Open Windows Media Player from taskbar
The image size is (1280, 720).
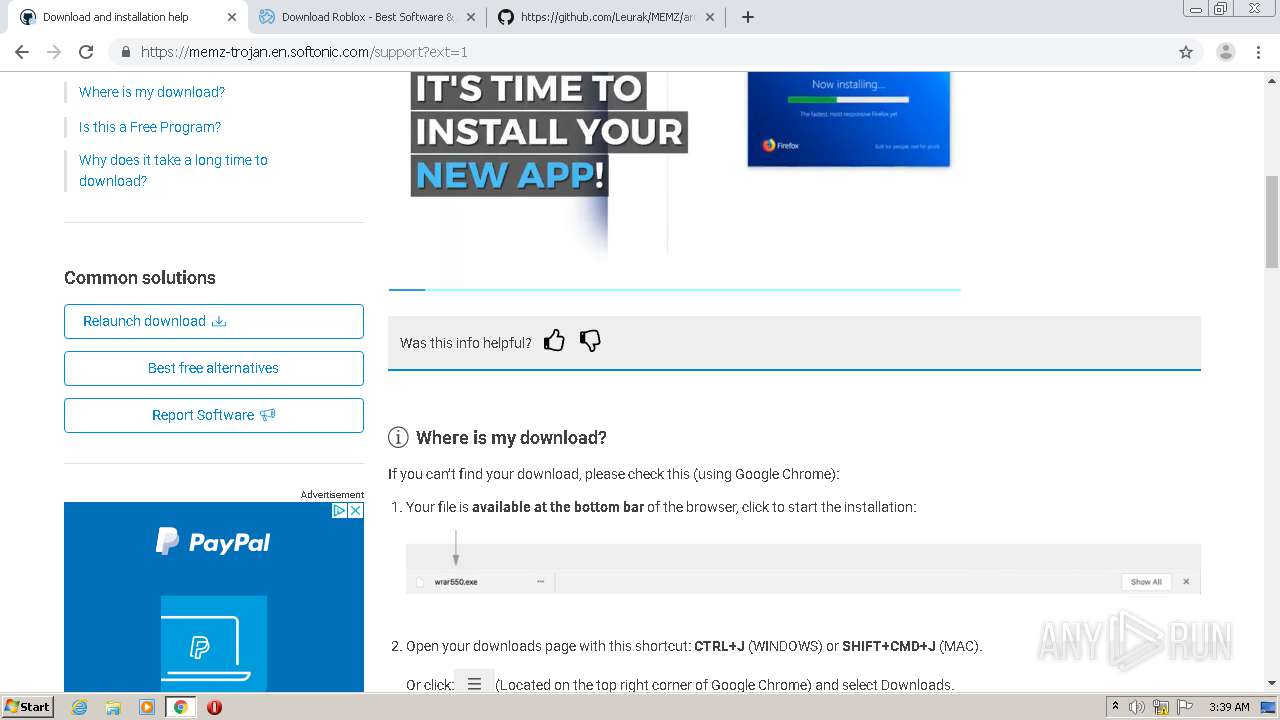tap(147, 707)
